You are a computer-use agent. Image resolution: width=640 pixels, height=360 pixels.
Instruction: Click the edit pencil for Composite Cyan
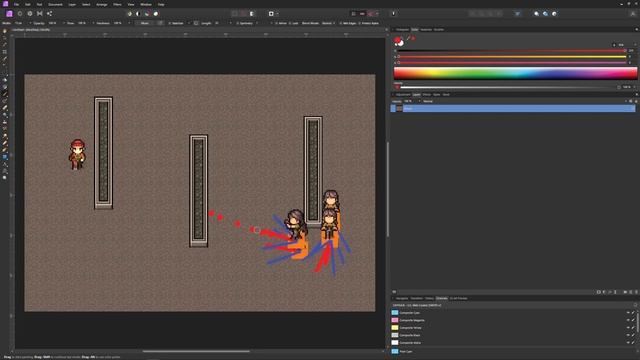pos(633,313)
